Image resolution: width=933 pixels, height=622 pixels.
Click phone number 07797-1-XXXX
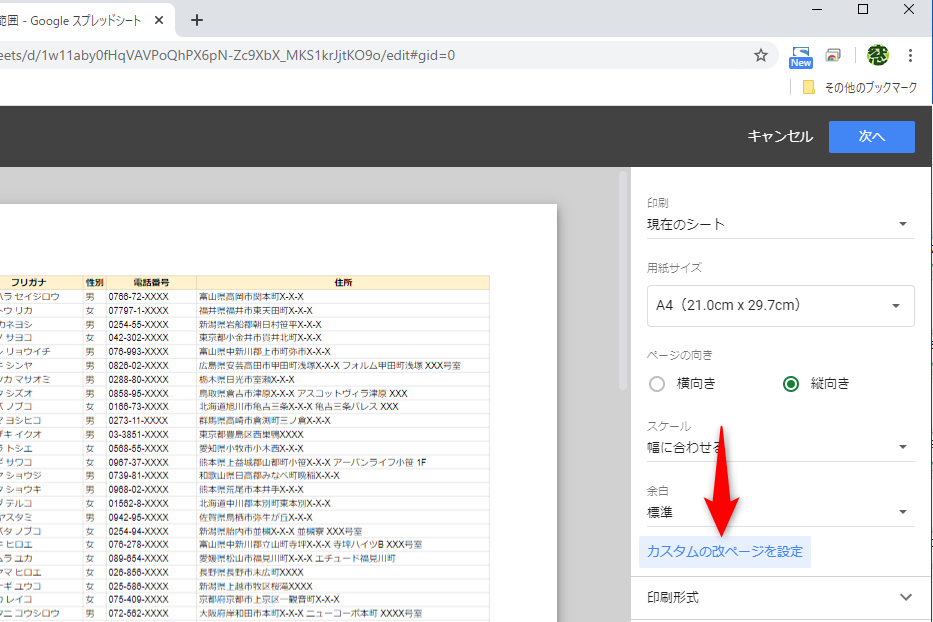[138, 311]
